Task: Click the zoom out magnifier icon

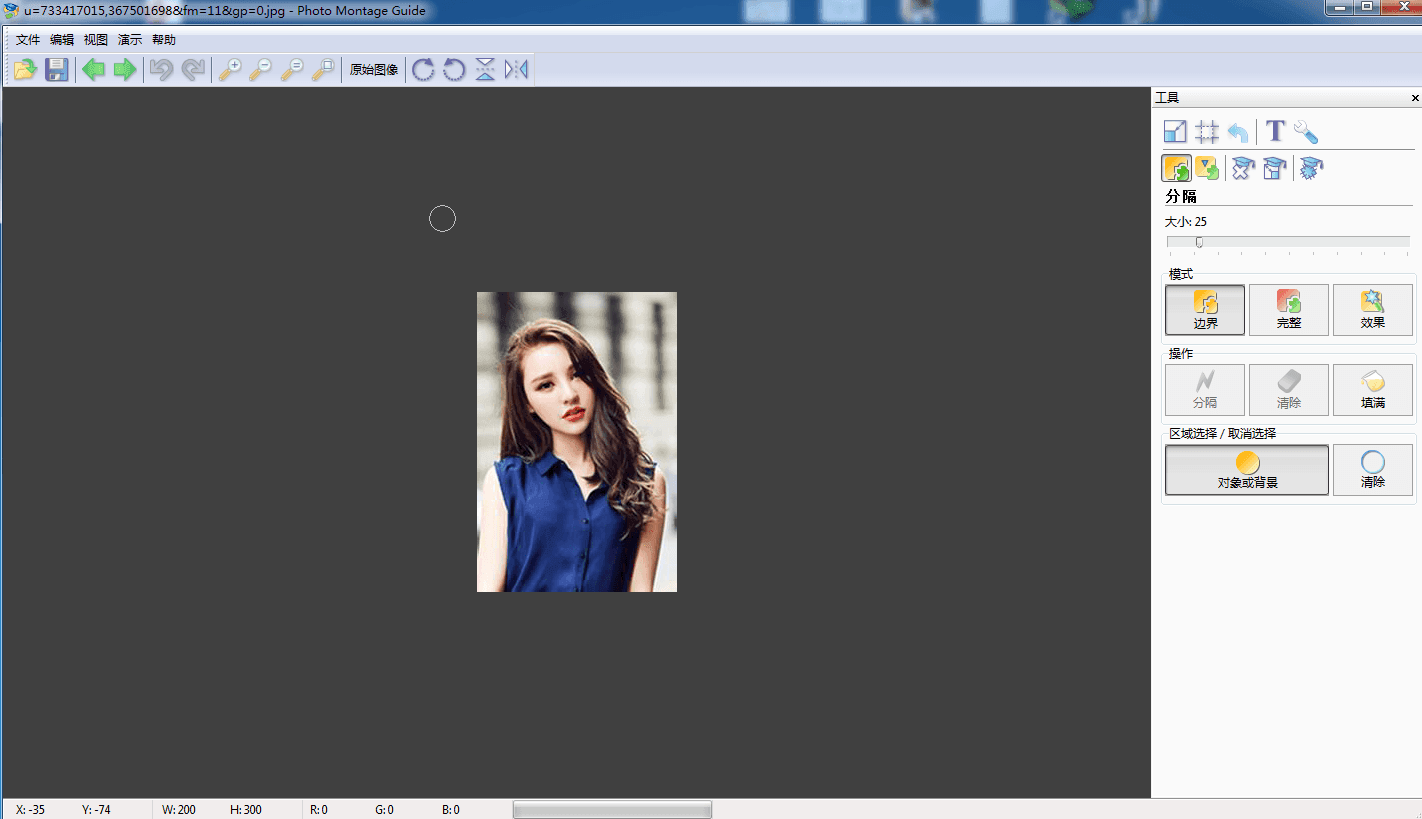Action: (261, 70)
